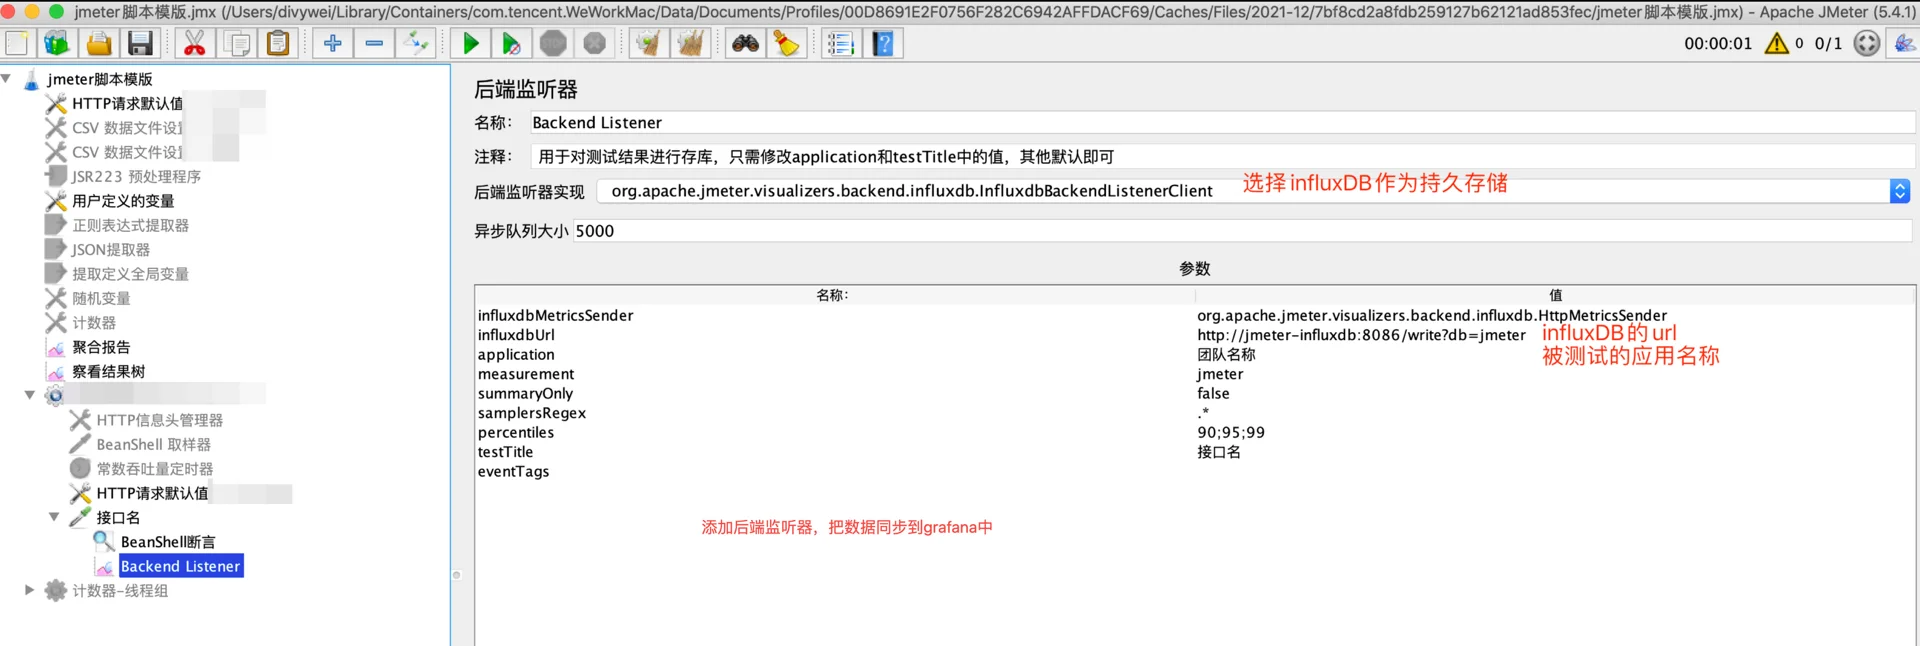The height and width of the screenshot is (646, 1920).
Task: Click the 值 column header
Action: tap(1555, 295)
